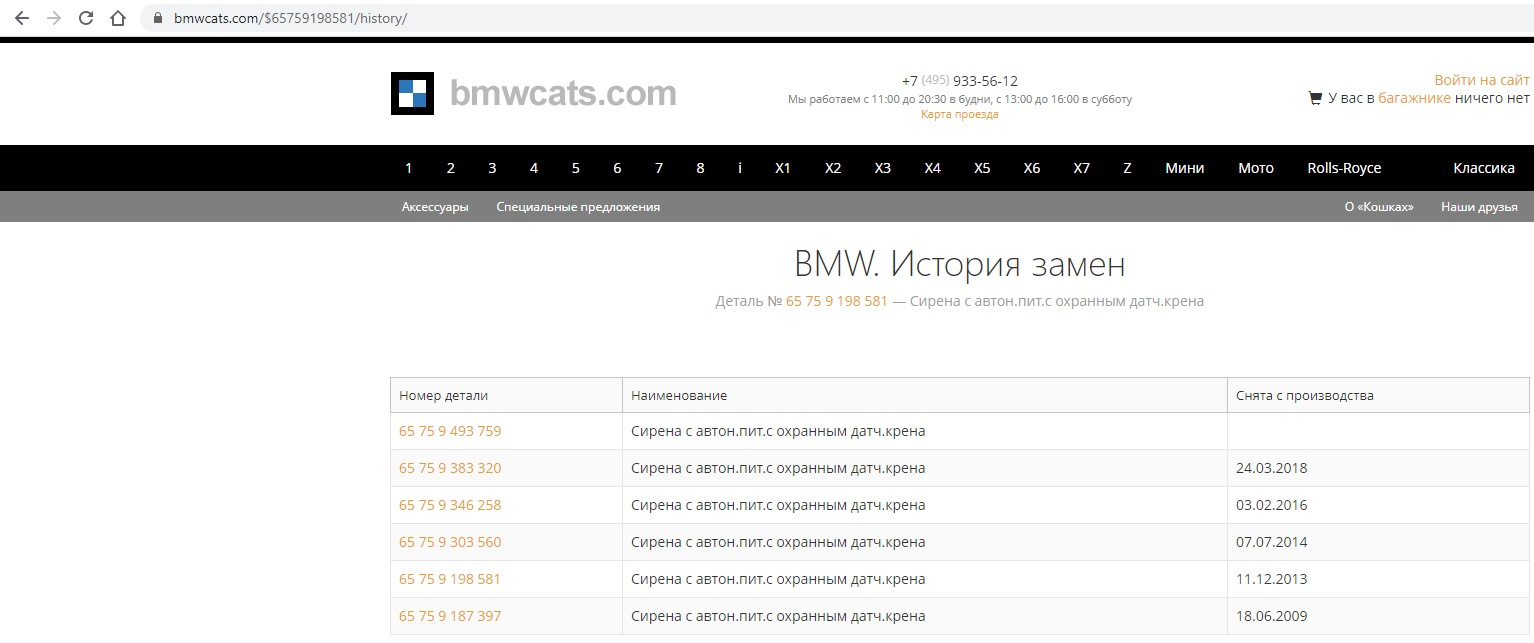Open part 65 75 9 187 397
This screenshot has height=643, width=1534.
click(x=450, y=616)
